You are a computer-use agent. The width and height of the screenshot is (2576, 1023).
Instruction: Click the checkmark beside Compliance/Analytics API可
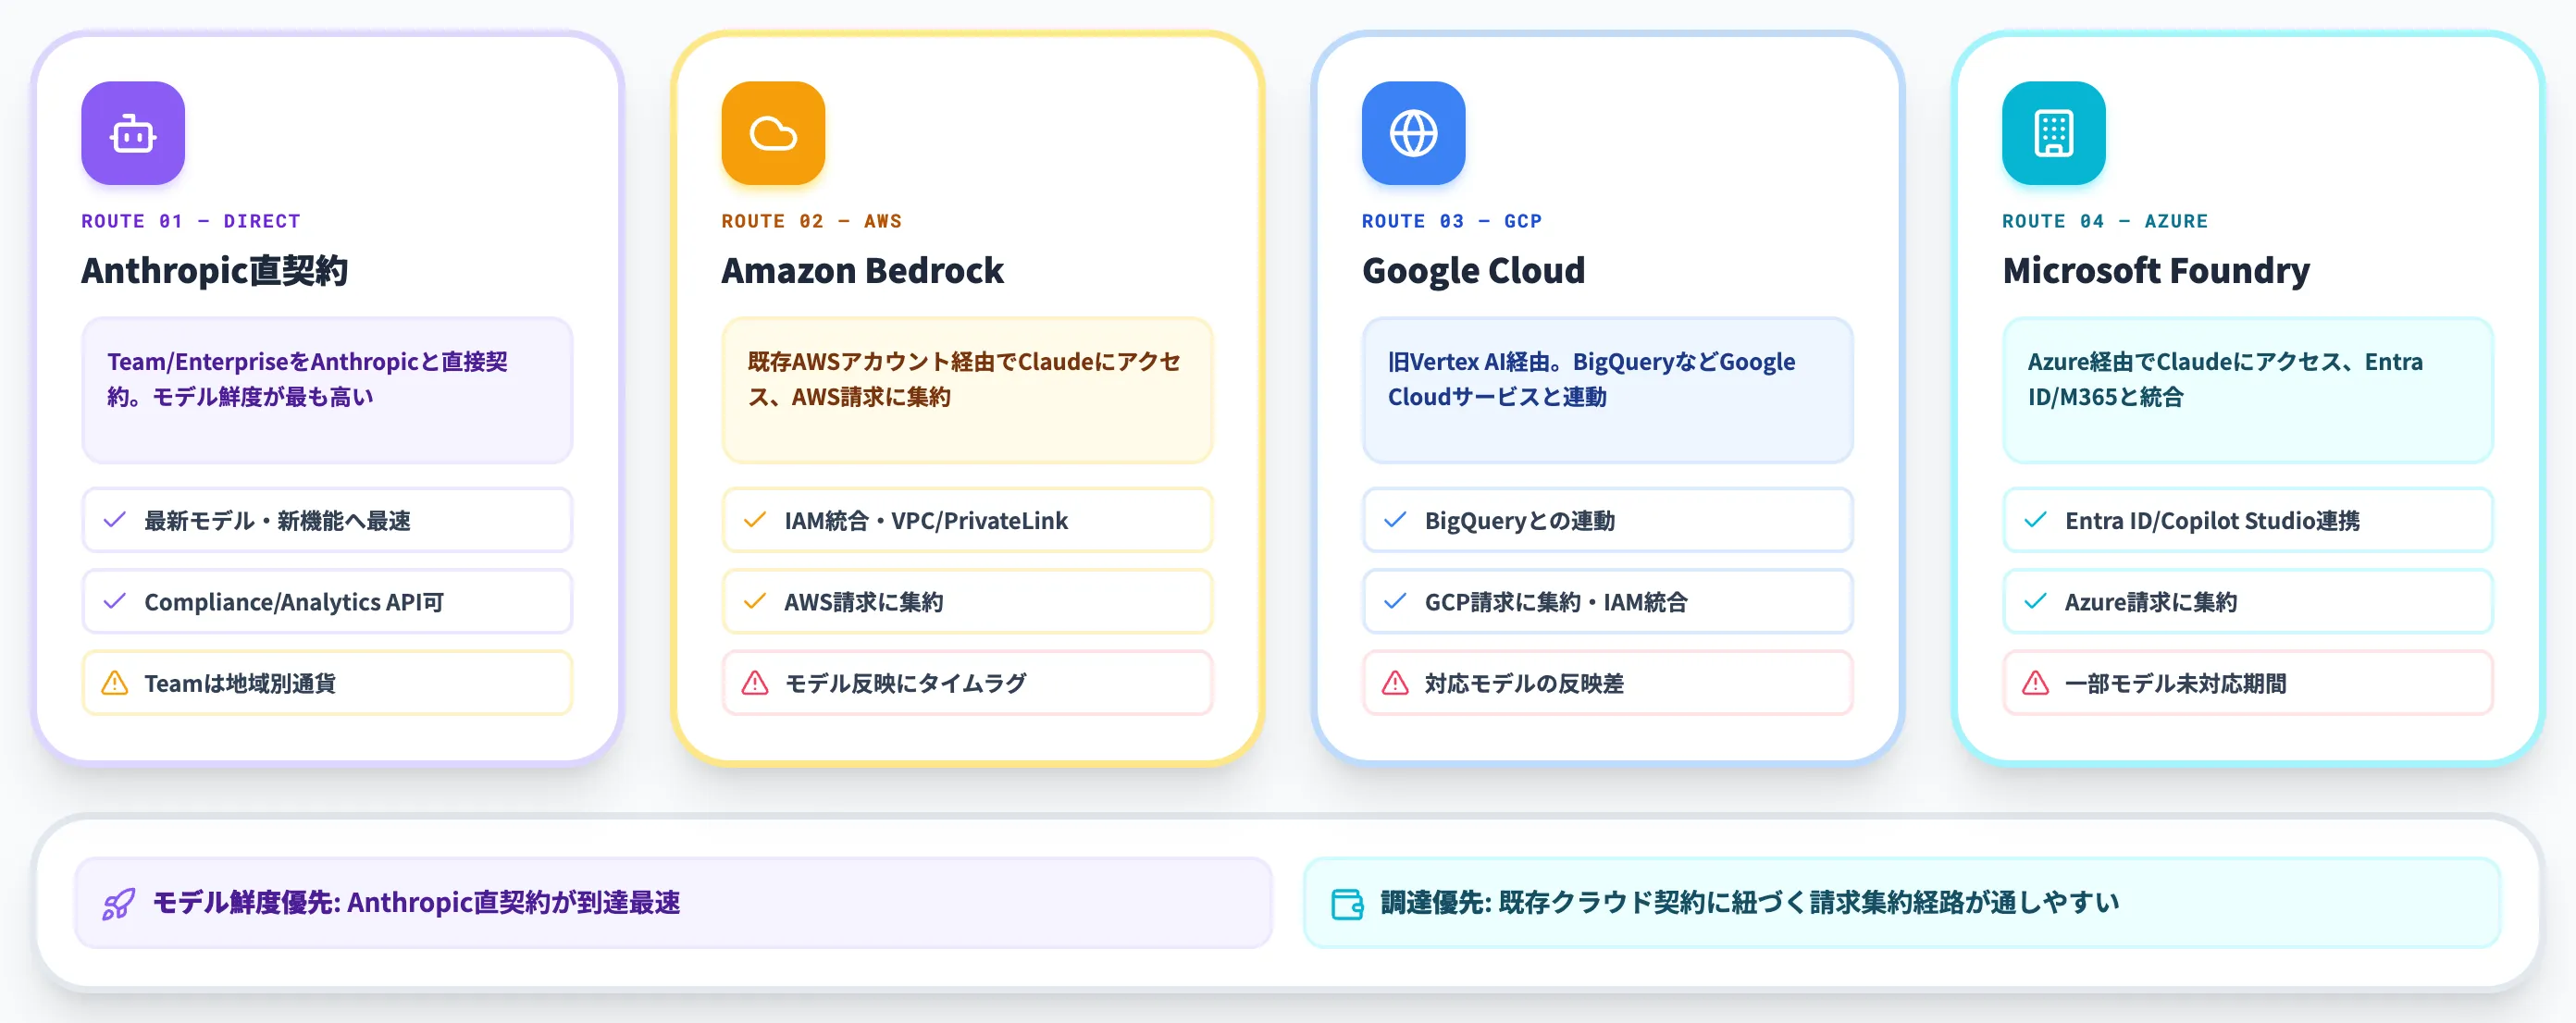(x=115, y=601)
